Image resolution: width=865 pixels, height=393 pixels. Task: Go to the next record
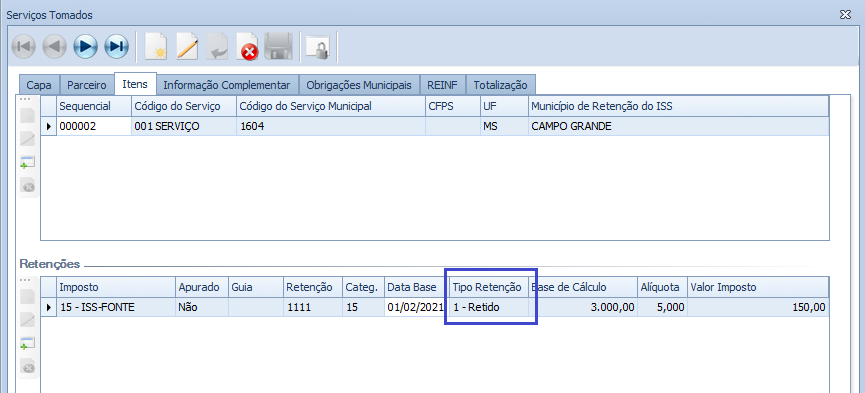85,46
